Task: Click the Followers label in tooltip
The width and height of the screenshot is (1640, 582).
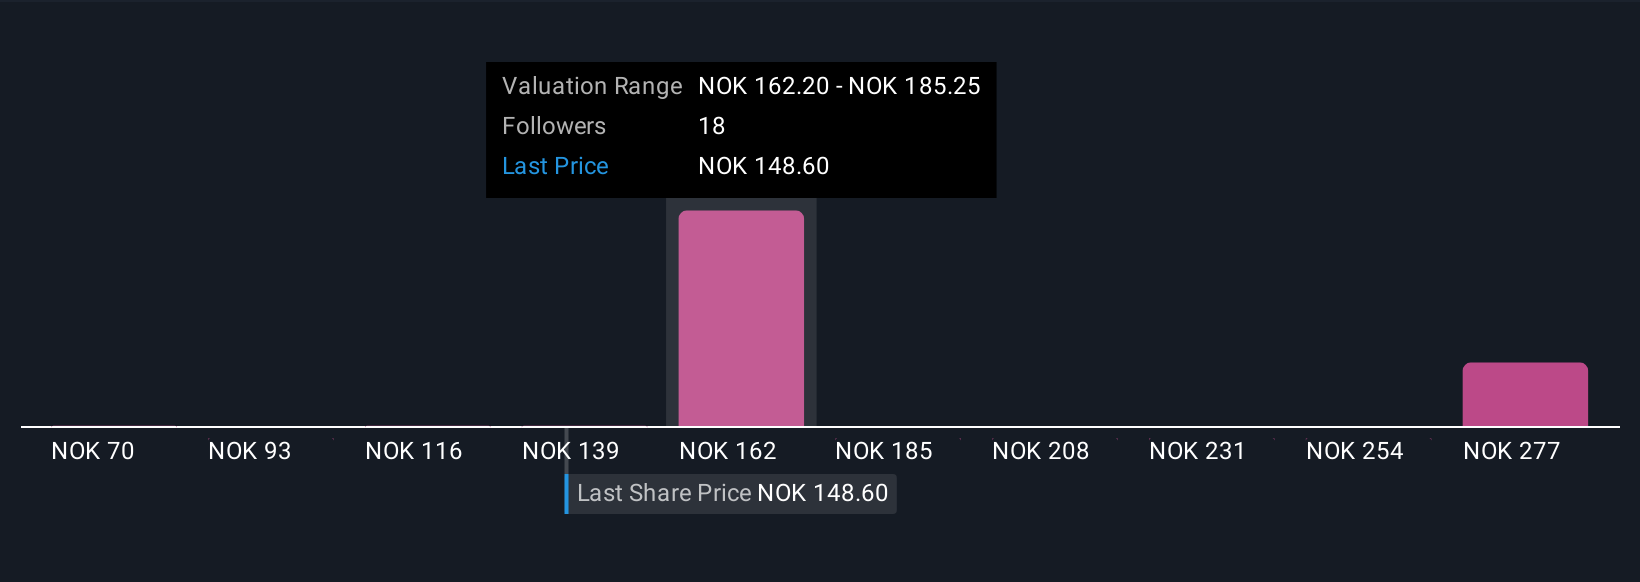Action: (x=554, y=126)
